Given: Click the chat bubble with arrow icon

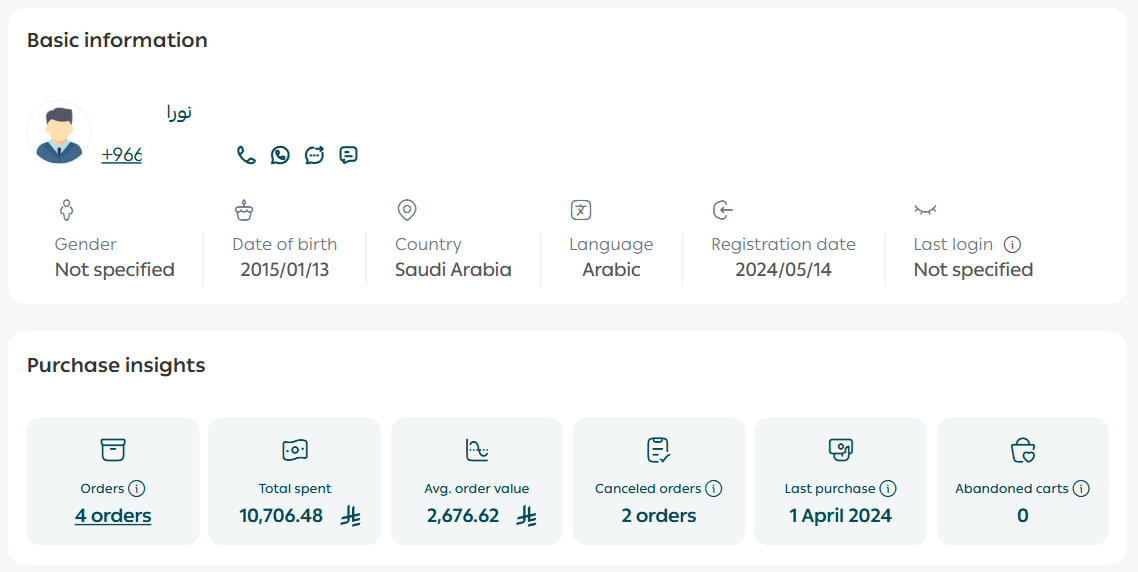Looking at the screenshot, I should coord(314,155).
